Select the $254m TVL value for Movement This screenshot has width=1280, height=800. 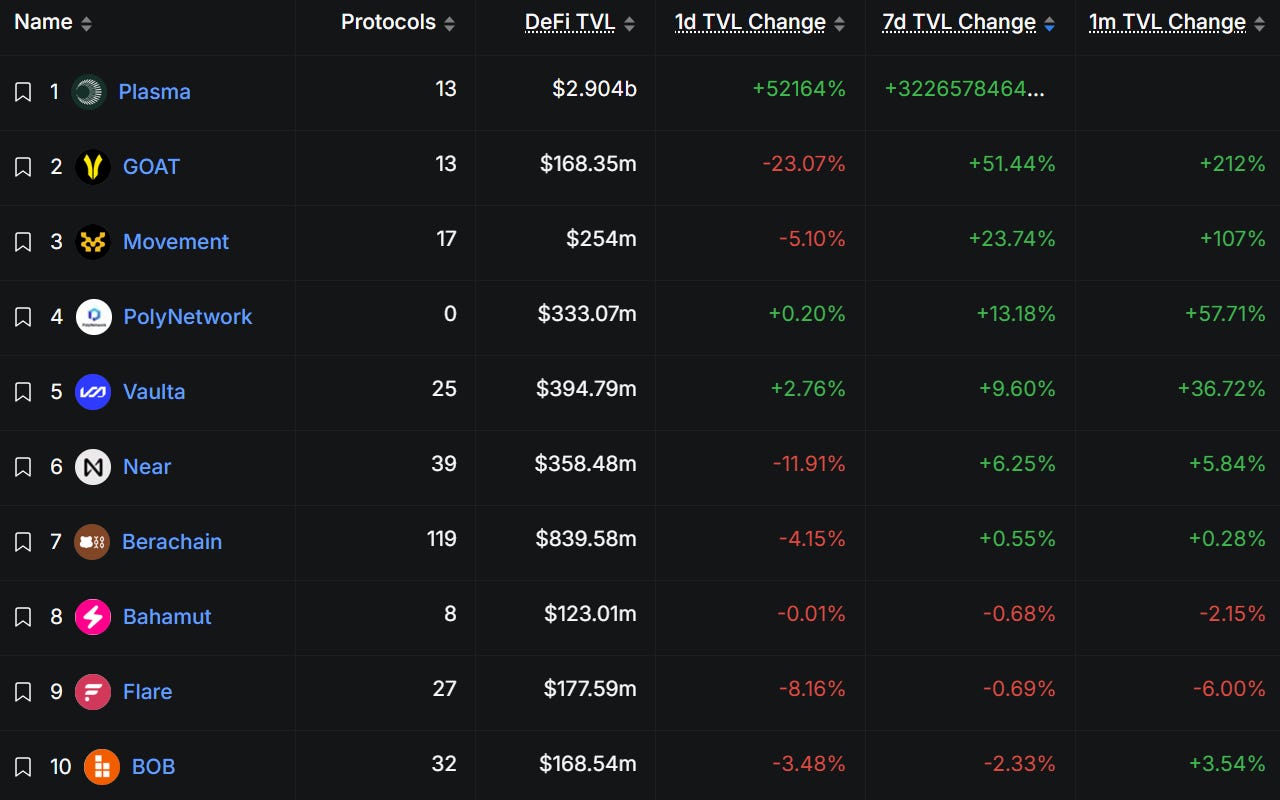pos(601,239)
